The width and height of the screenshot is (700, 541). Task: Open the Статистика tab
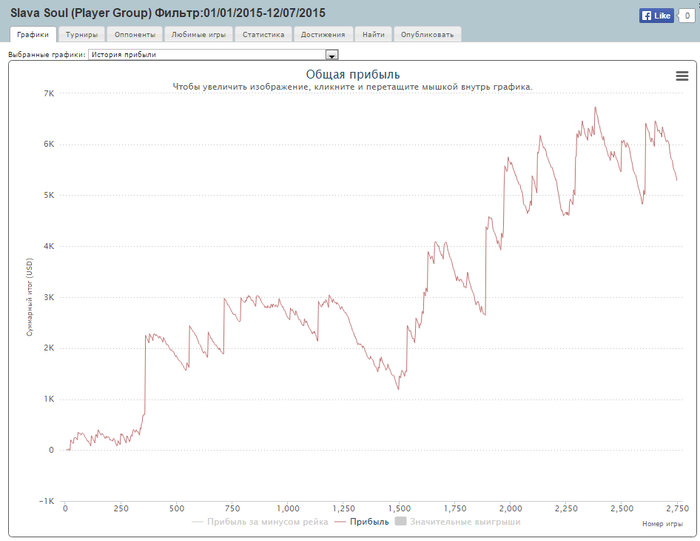tap(263, 34)
